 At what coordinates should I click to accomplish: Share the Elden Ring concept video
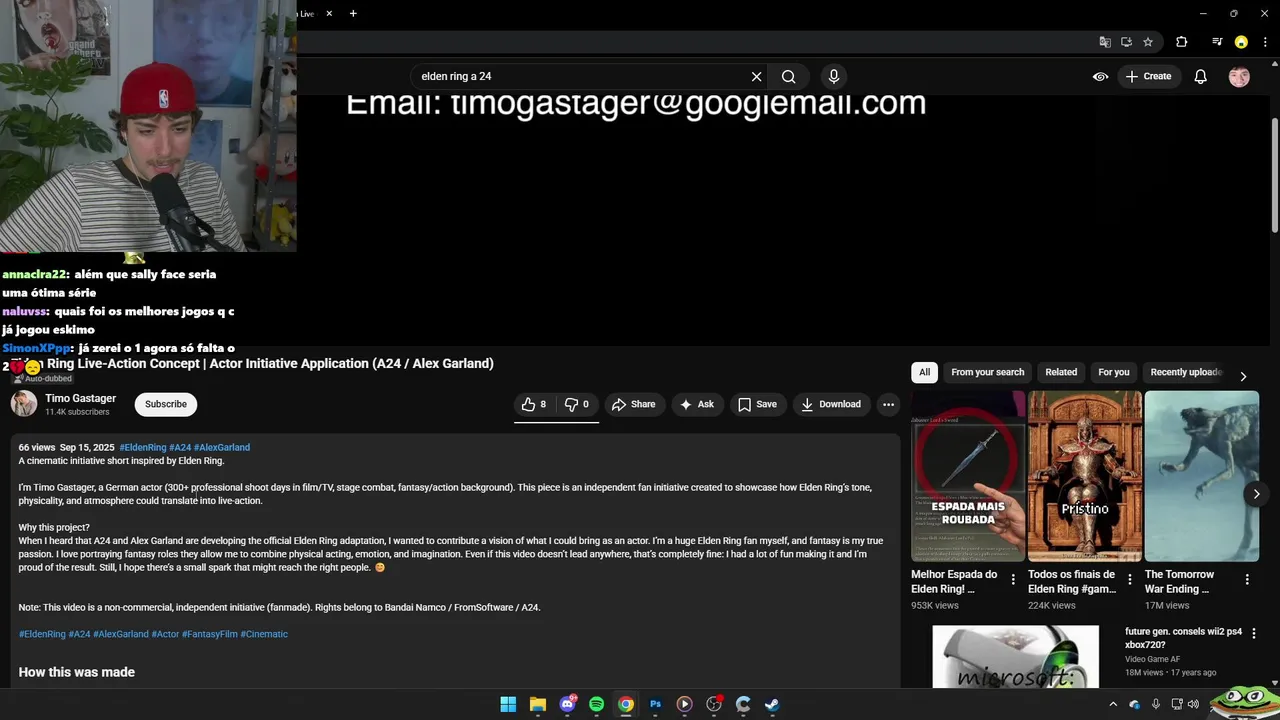[633, 404]
